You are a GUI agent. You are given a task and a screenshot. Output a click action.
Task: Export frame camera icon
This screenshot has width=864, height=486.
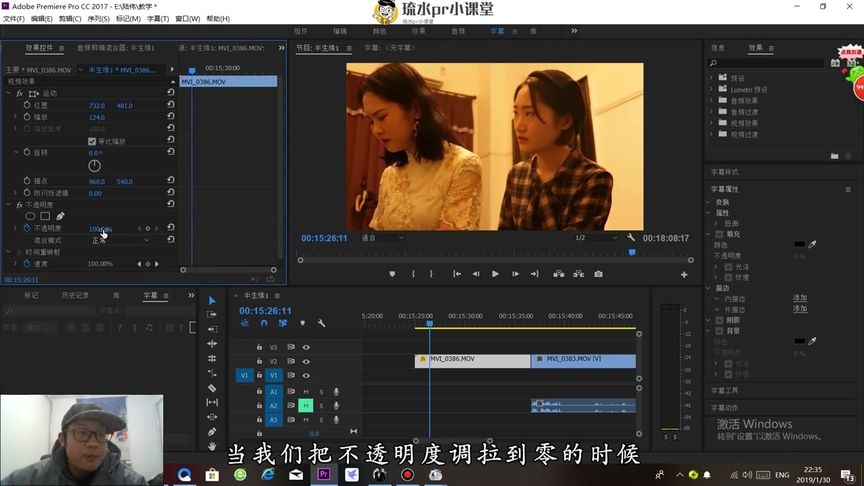tap(598, 274)
